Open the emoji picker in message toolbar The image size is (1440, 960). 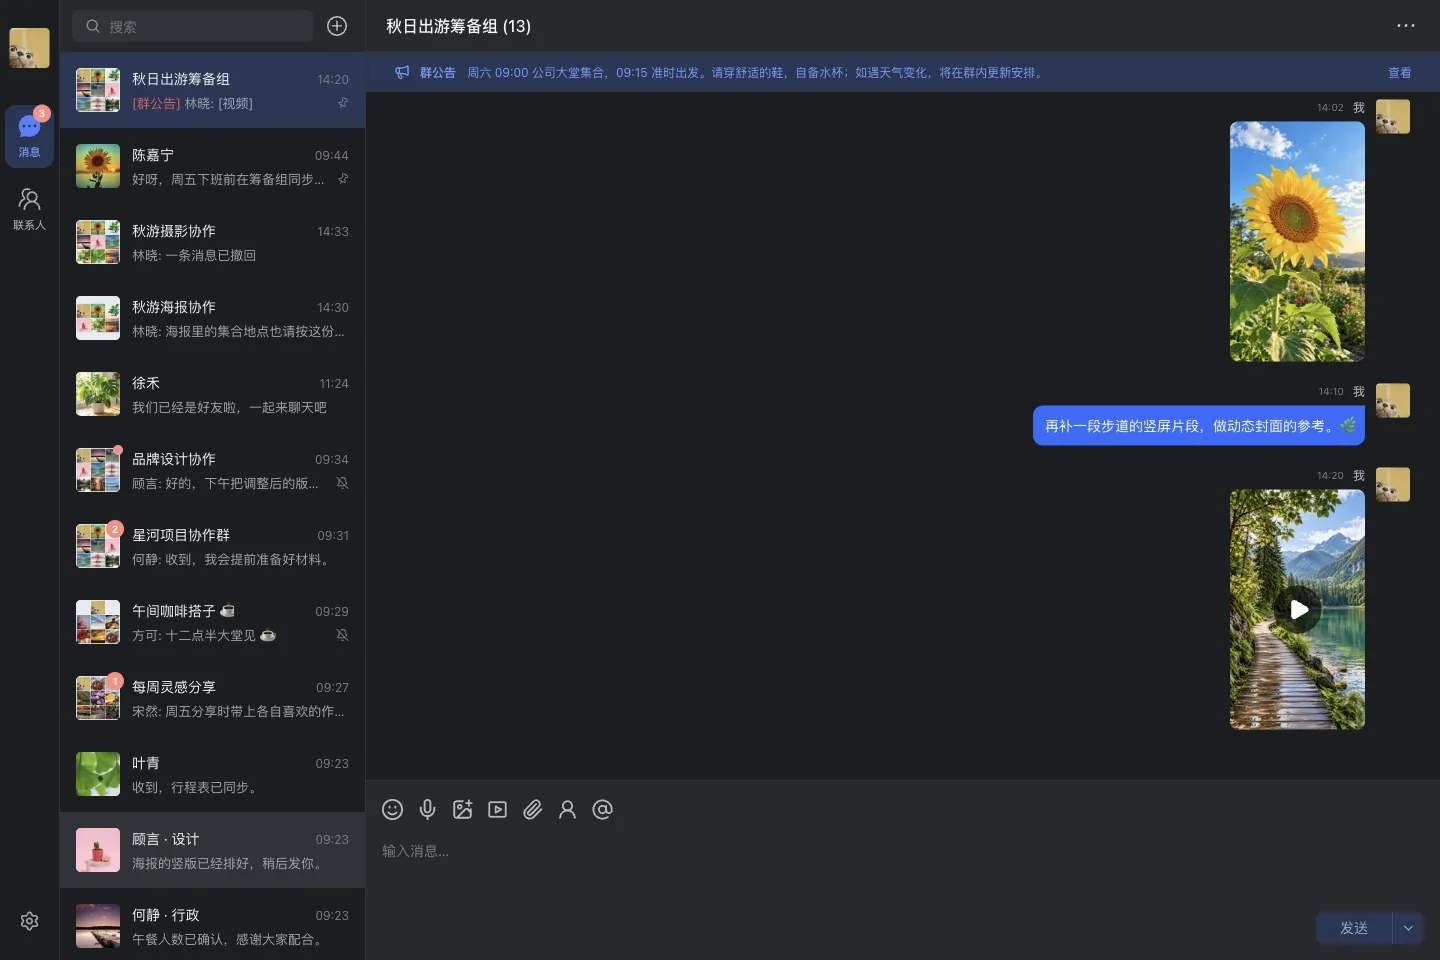pyautogui.click(x=392, y=809)
